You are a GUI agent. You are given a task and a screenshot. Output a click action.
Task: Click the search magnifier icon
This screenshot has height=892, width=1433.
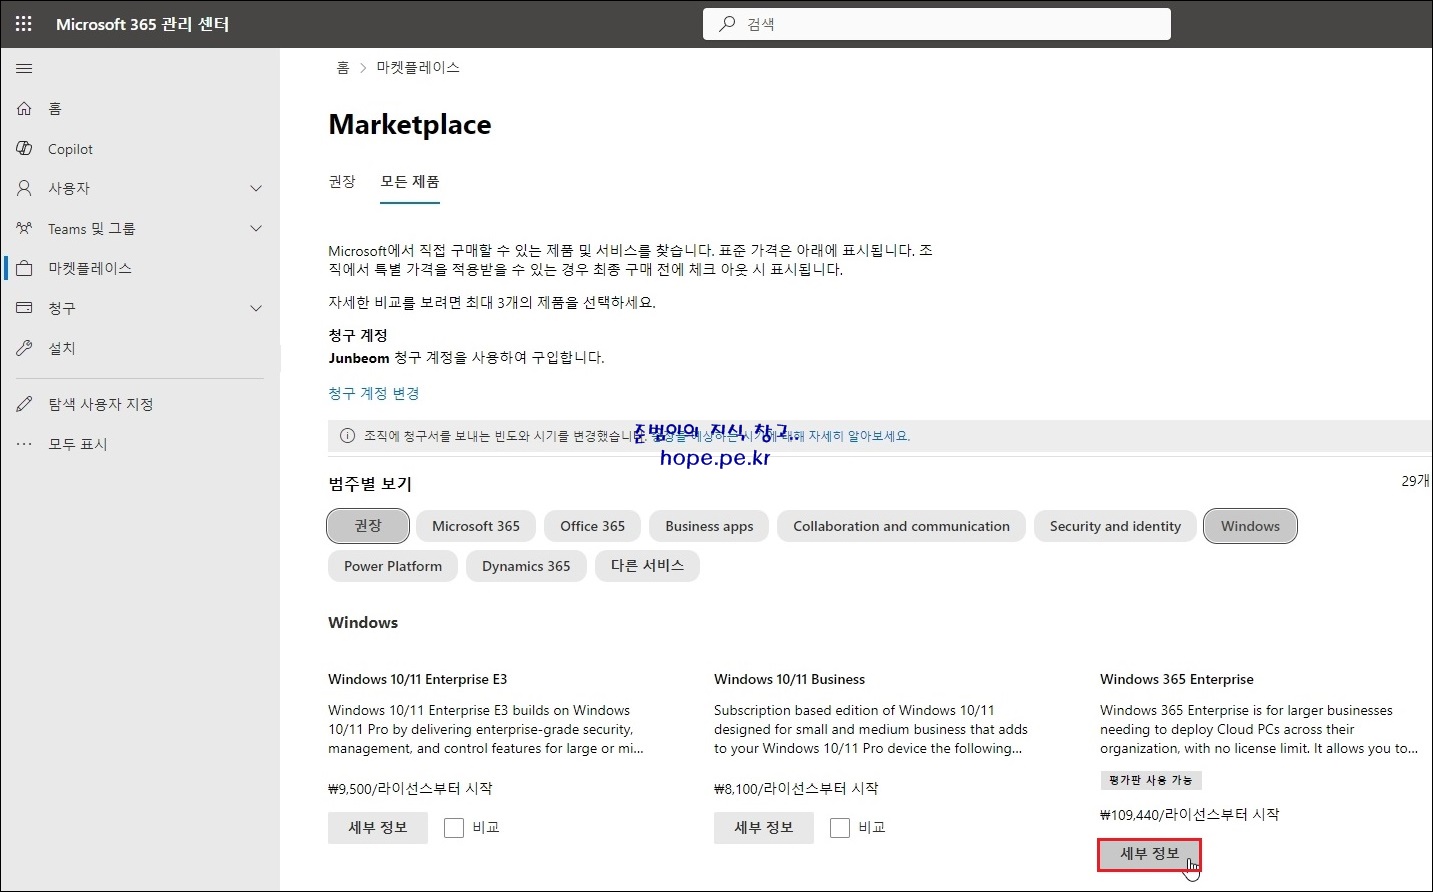[x=727, y=24]
